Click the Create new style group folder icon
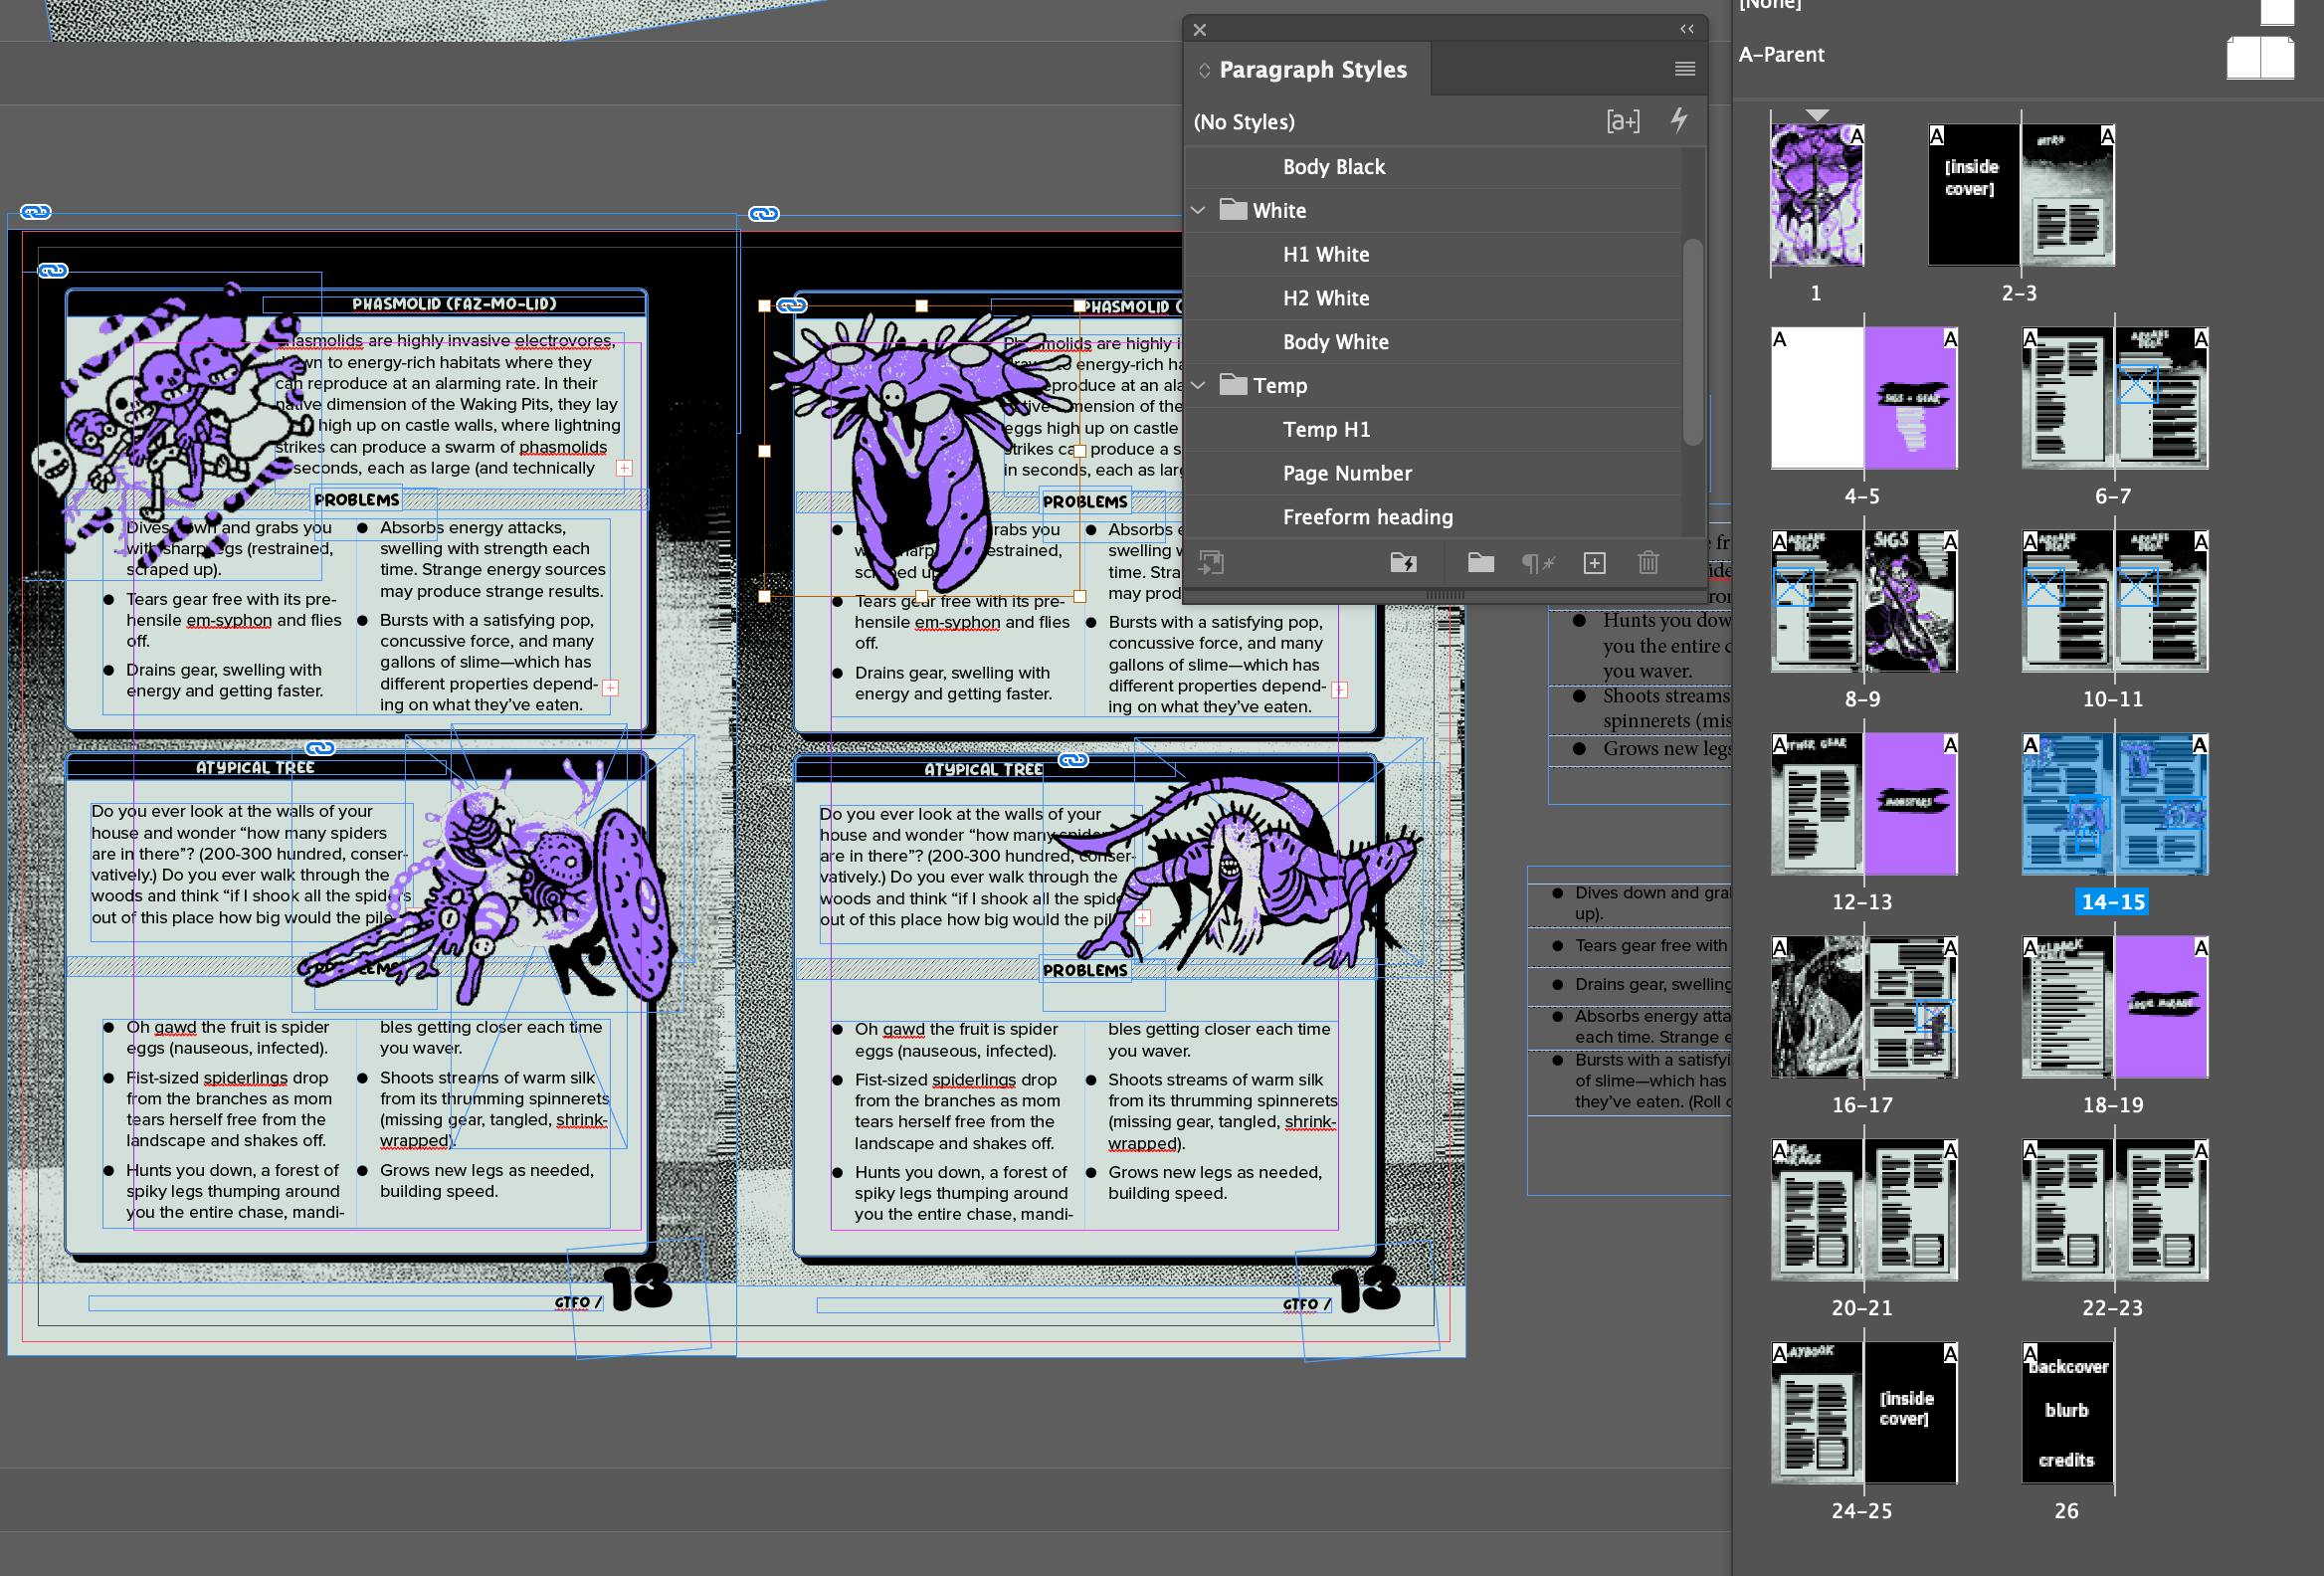 click(x=1480, y=563)
